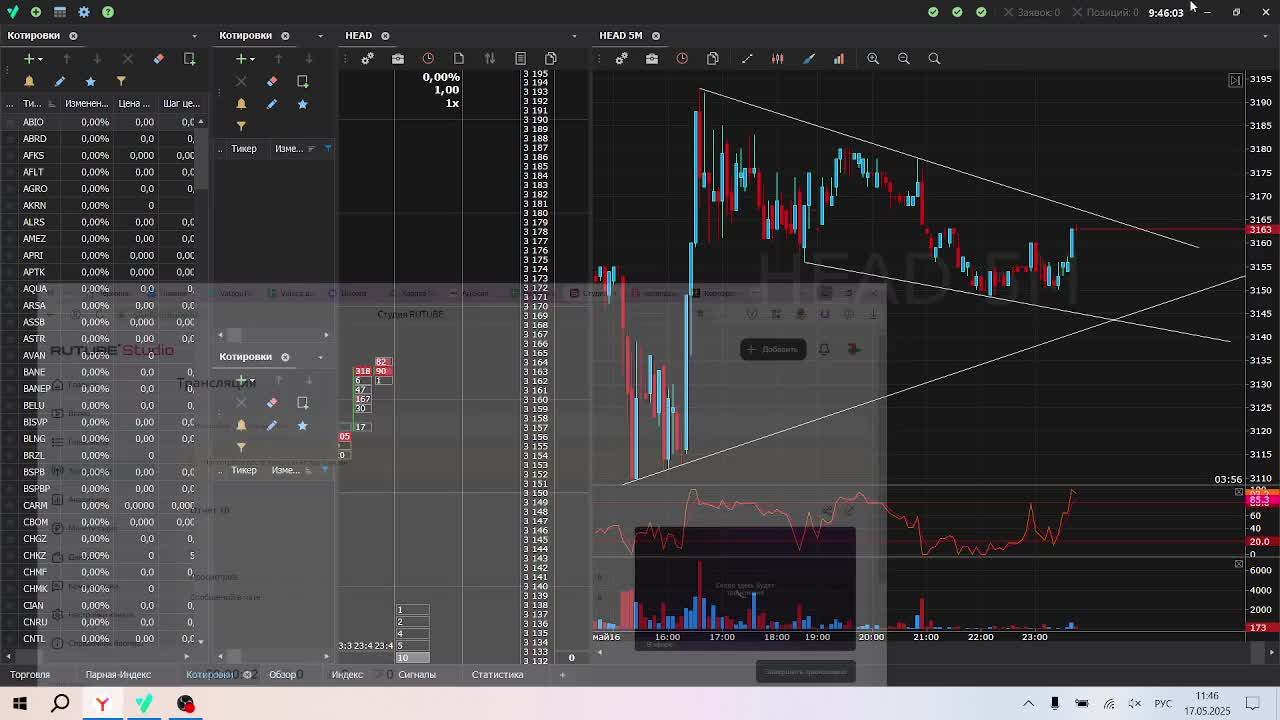The image size is (1280, 720).
Task: Click the green add-window plus icon
Action: (36, 12)
